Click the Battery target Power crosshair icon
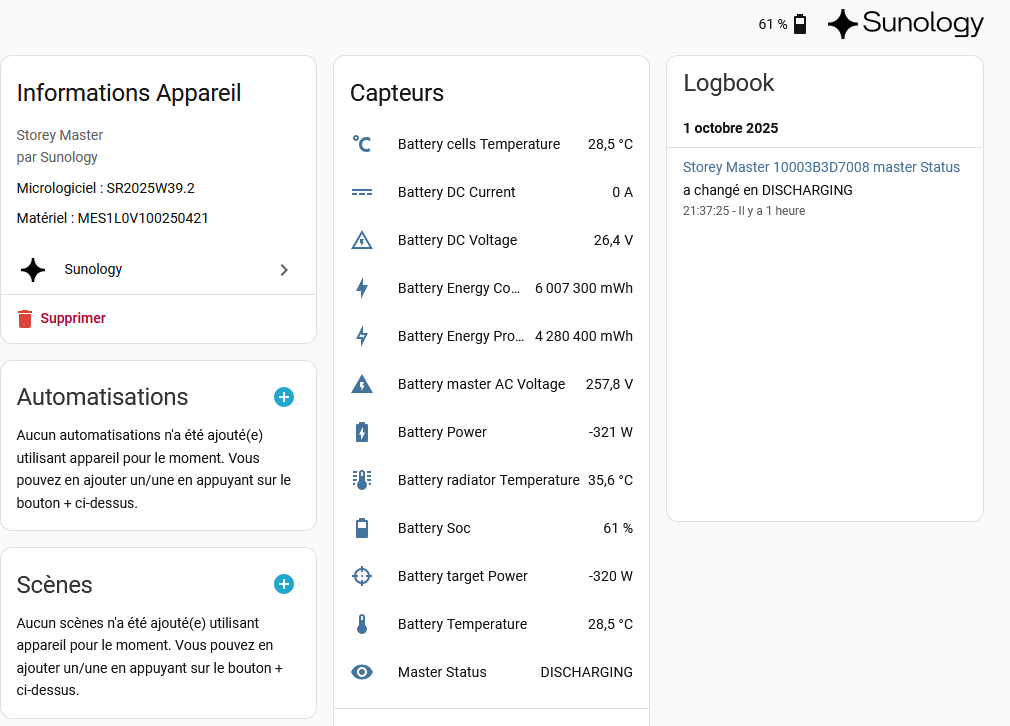This screenshot has height=726, width=1010. tap(362, 576)
